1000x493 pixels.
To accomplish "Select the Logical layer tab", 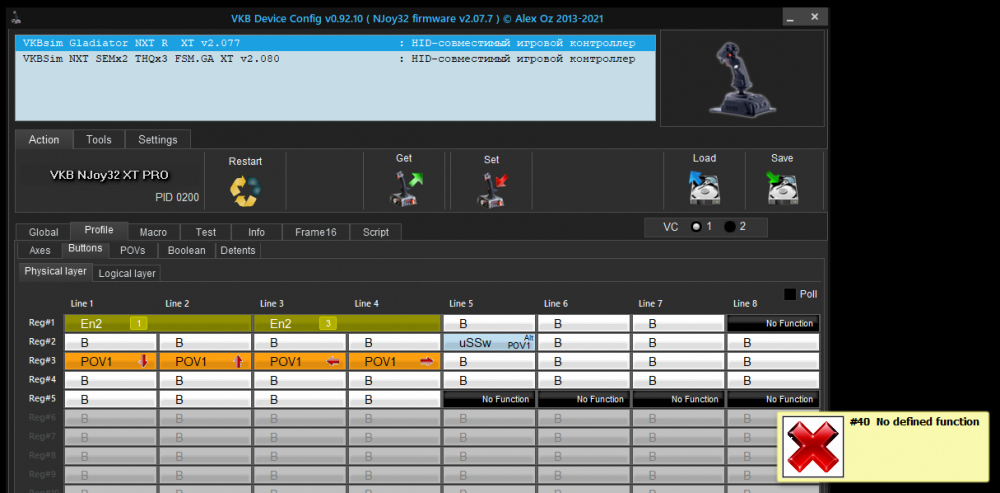I will click(x=127, y=274).
